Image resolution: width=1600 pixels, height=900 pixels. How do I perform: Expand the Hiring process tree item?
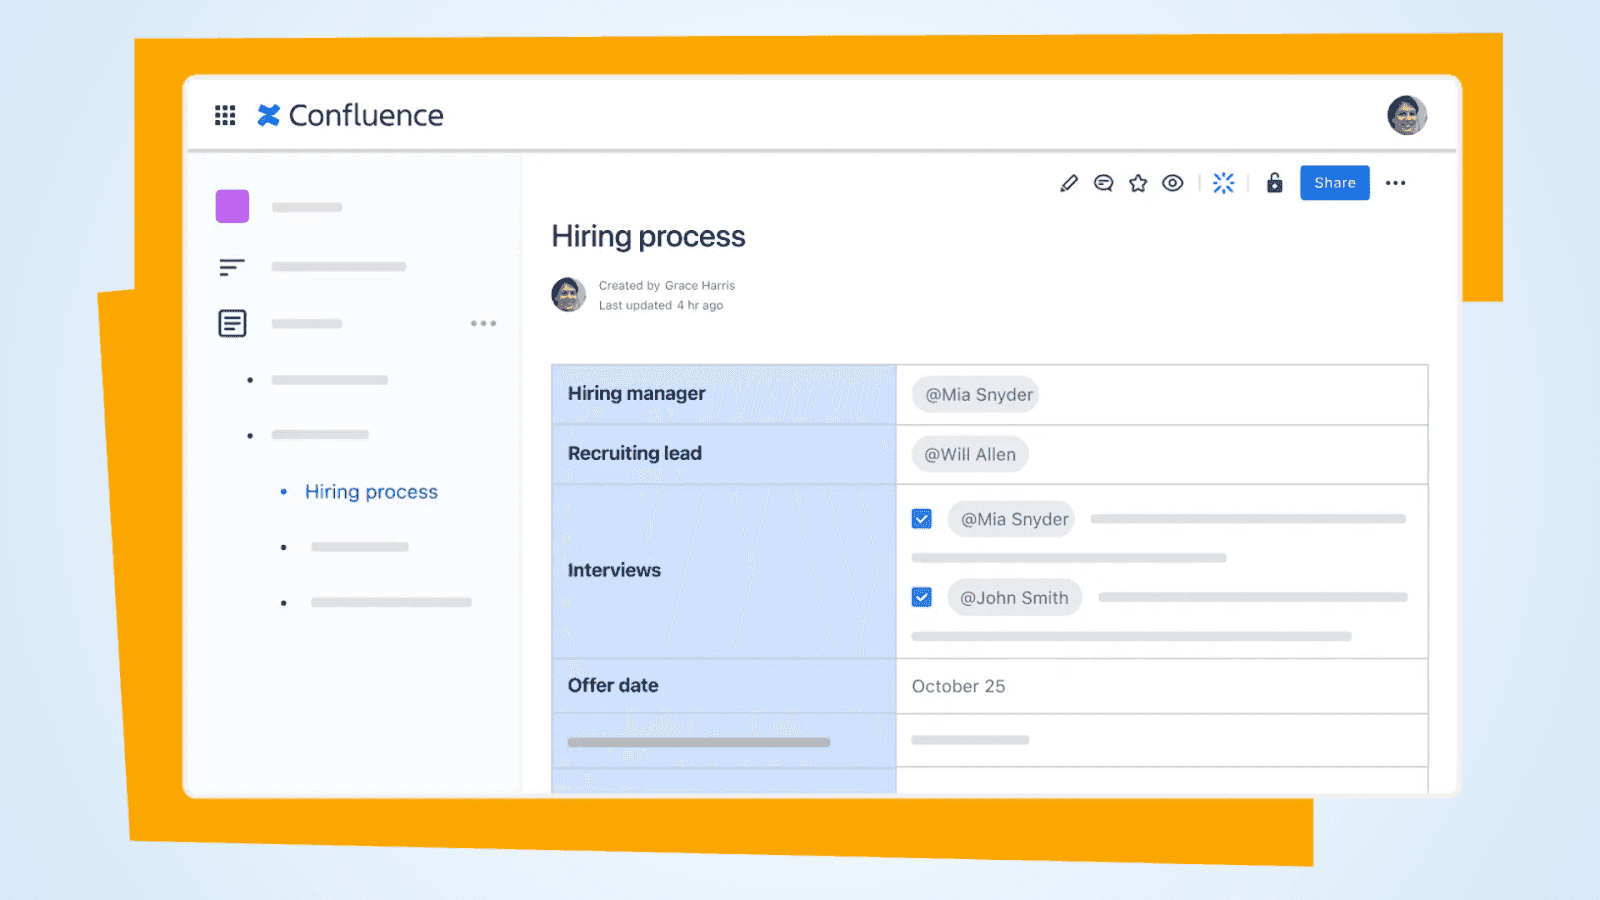coord(283,491)
